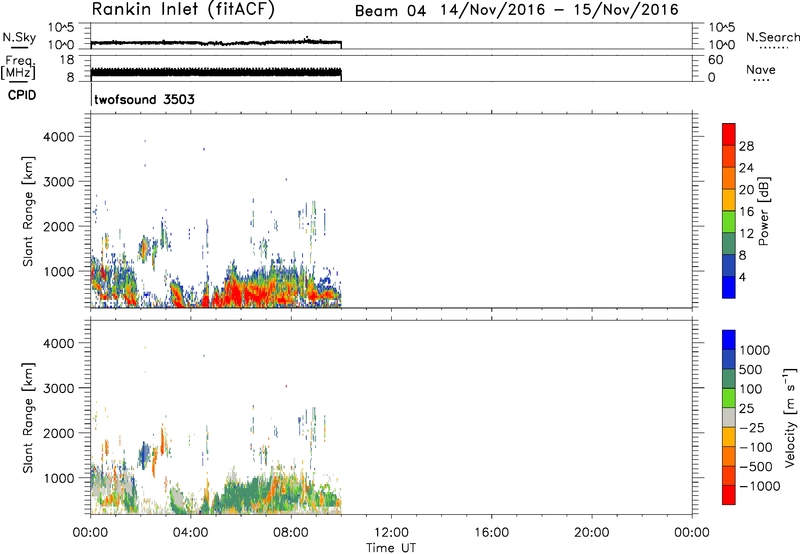Click the 16:00 time axis label
Screen dimensions: 800x554
(x=491, y=533)
